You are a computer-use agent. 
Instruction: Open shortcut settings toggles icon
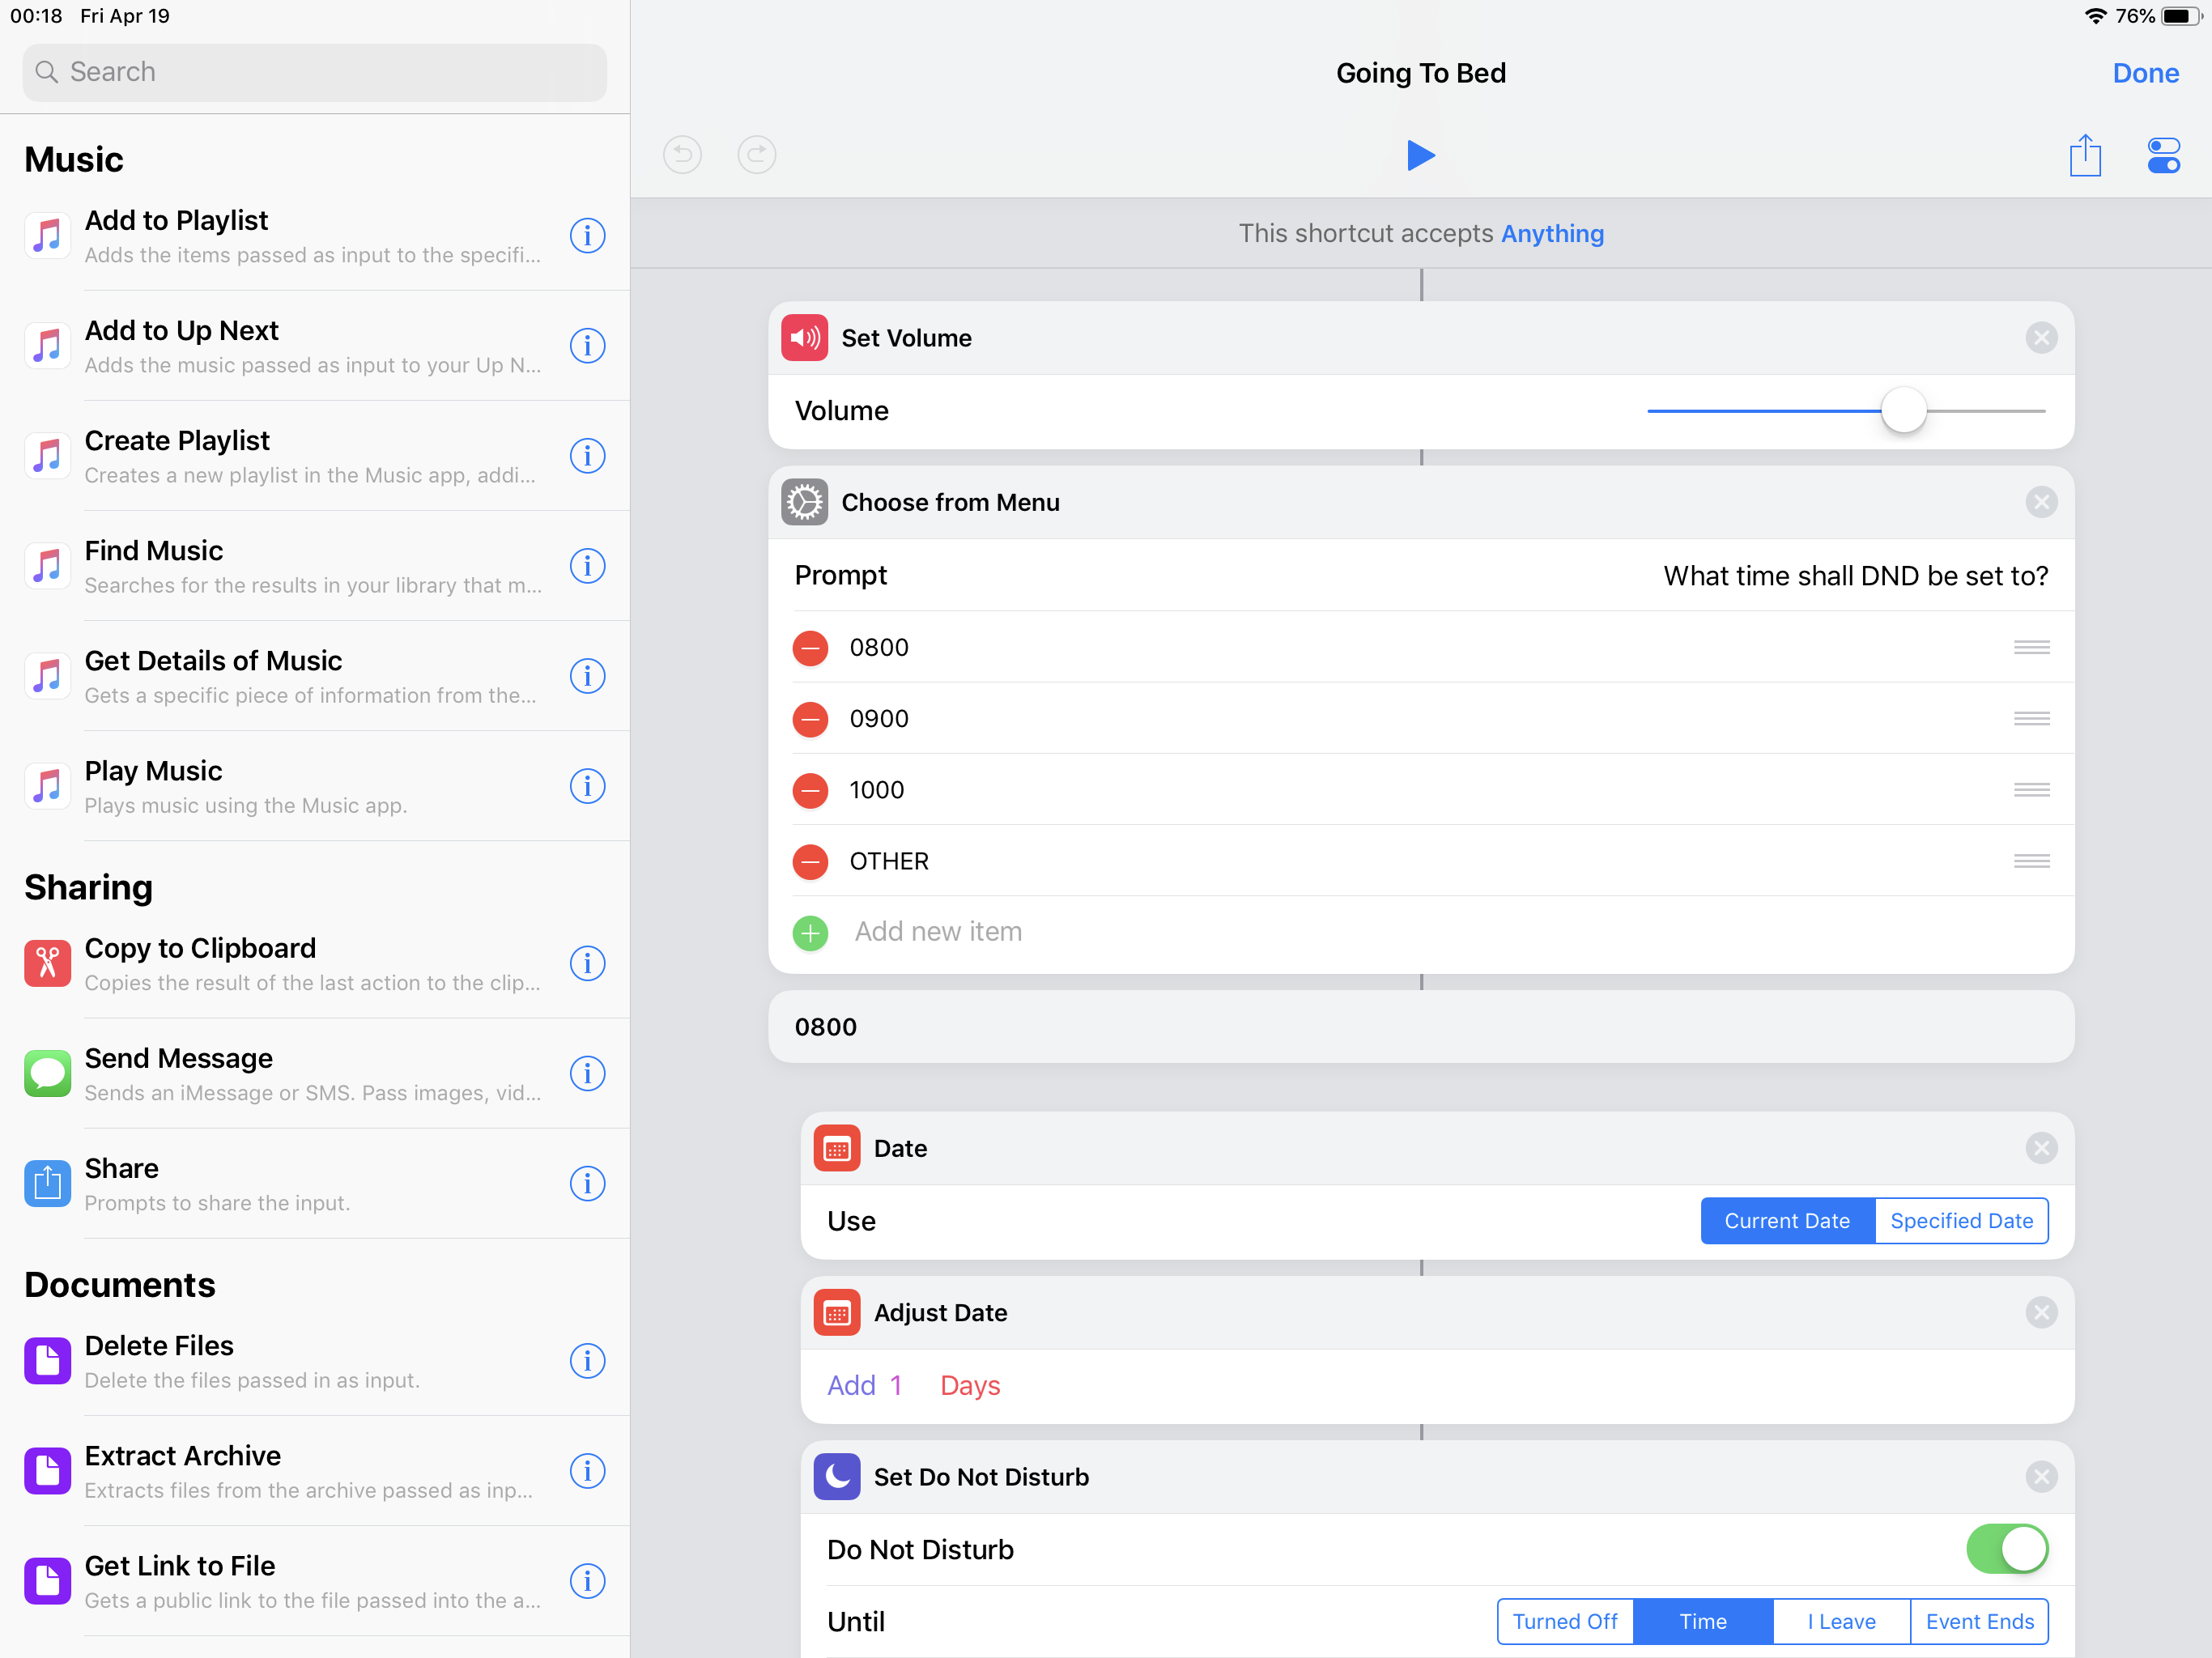(x=2163, y=155)
